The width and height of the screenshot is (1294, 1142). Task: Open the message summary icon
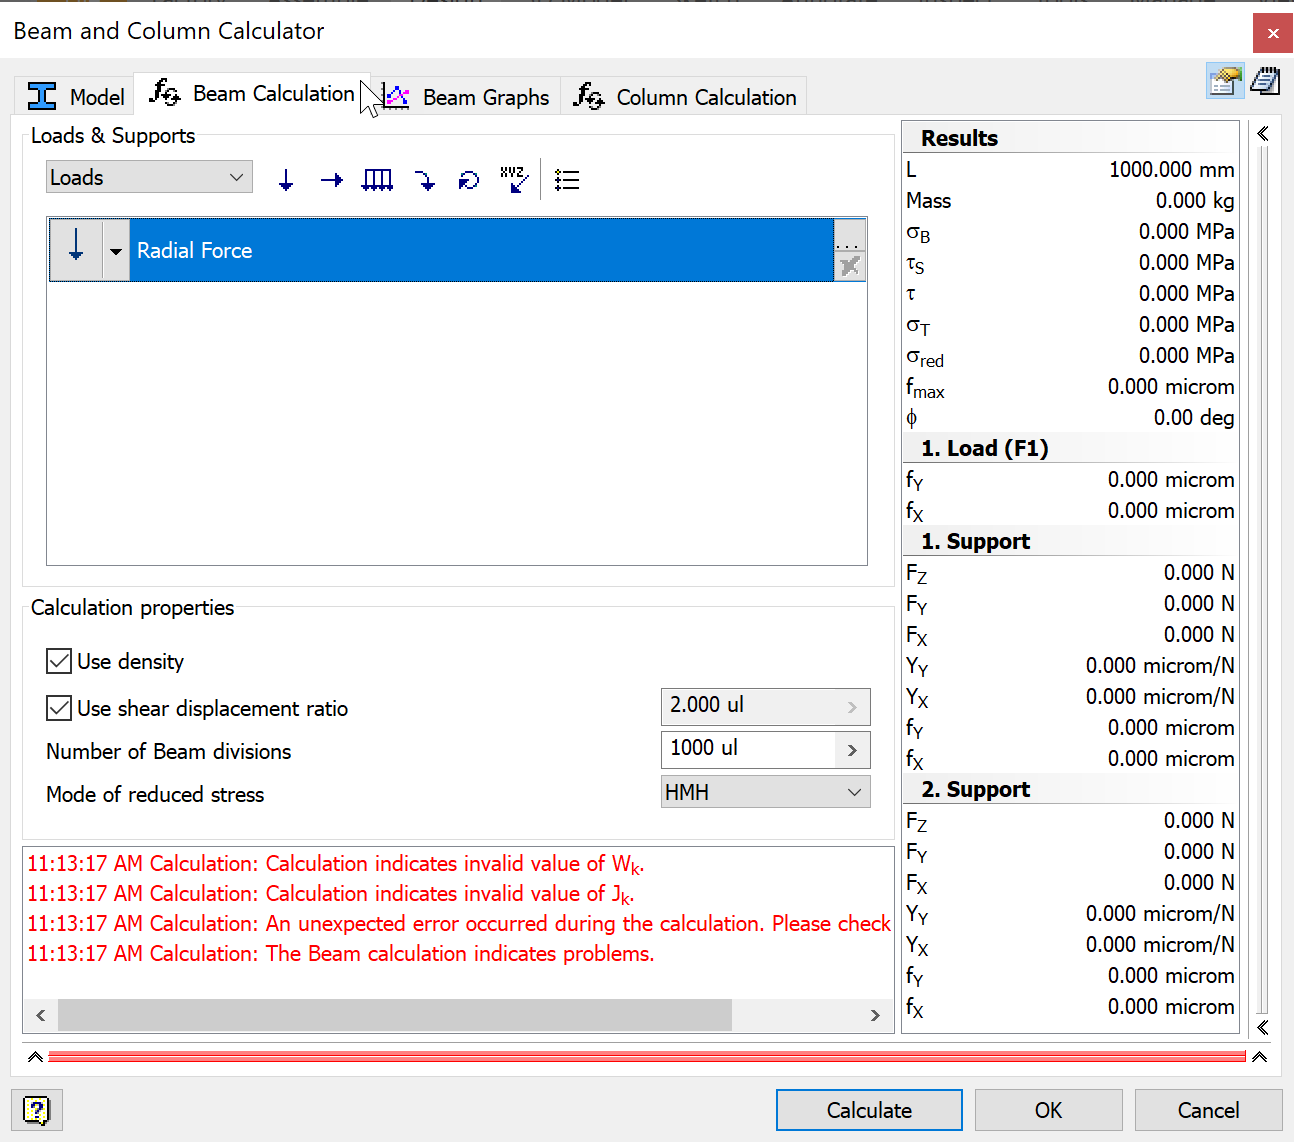pyautogui.click(x=1264, y=80)
